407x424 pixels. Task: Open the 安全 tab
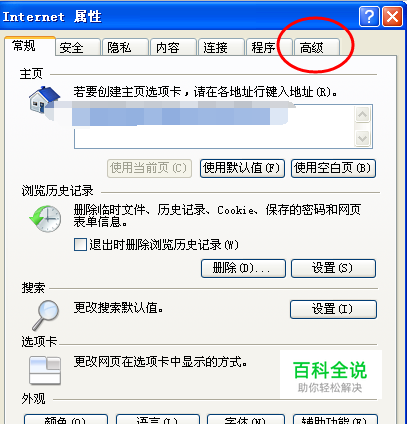click(77, 47)
